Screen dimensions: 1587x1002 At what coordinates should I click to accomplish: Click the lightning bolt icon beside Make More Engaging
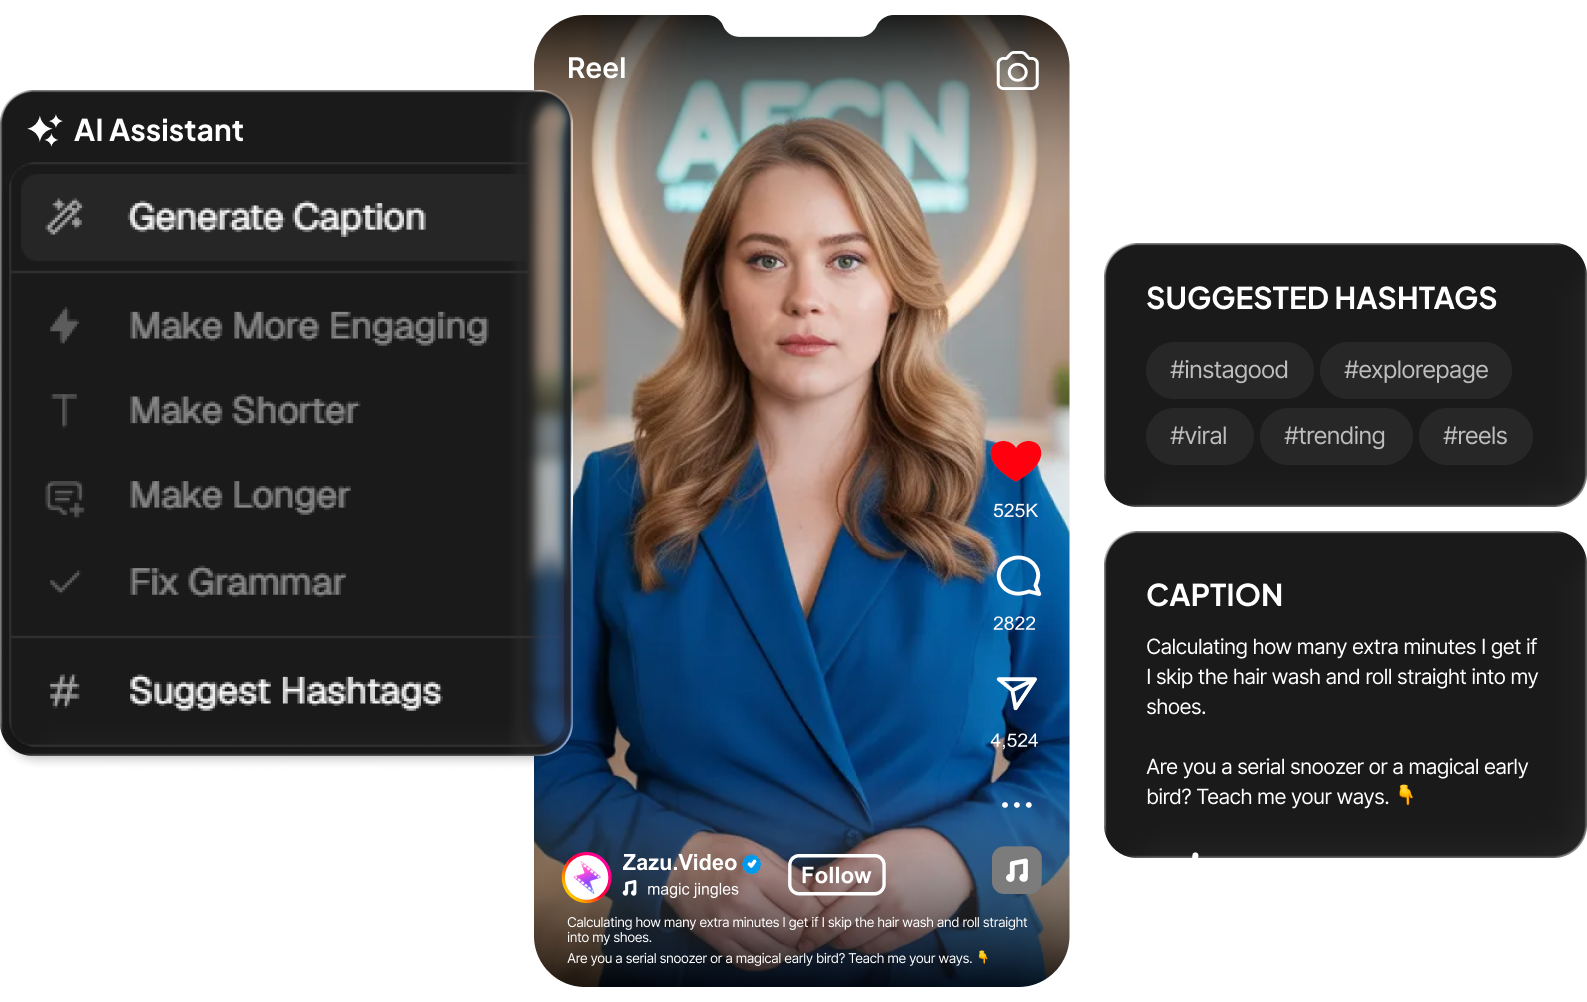65,325
